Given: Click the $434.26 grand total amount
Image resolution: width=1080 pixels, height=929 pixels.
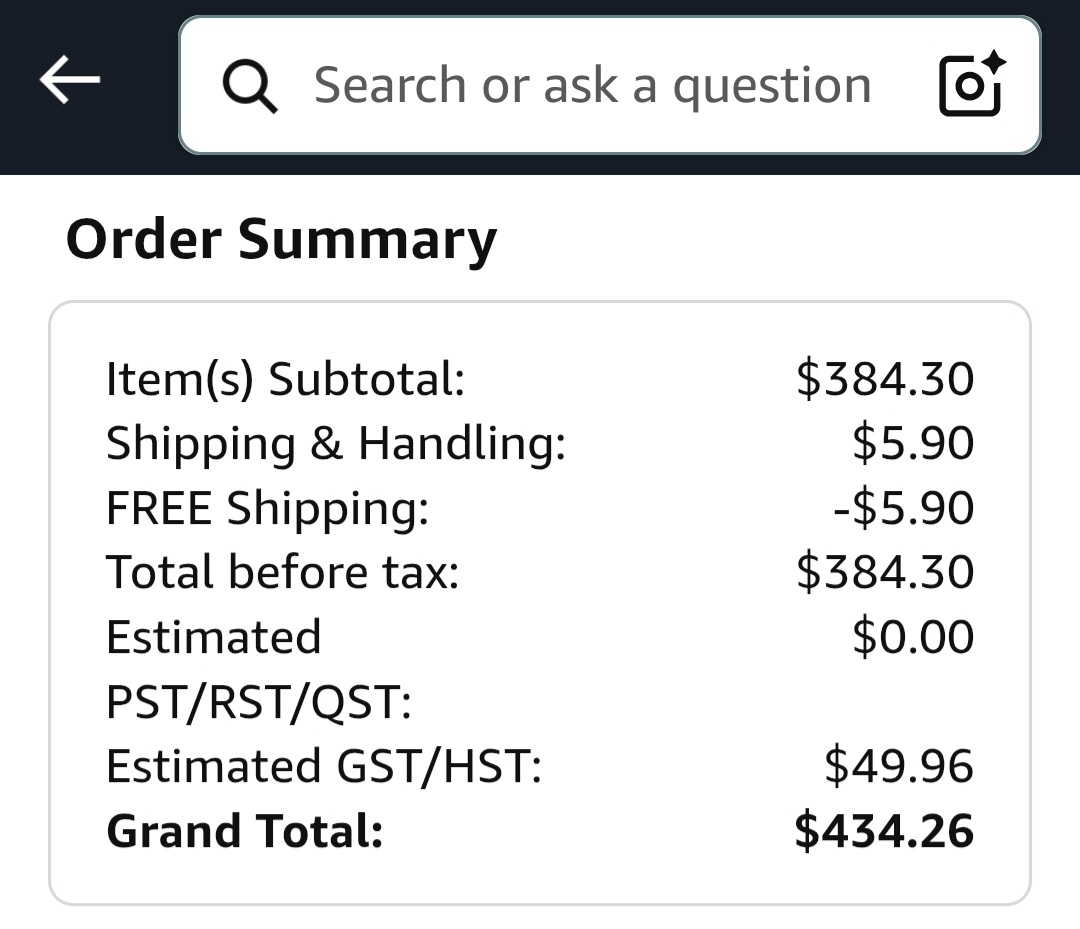Looking at the screenshot, I should click(x=884, y=831).
